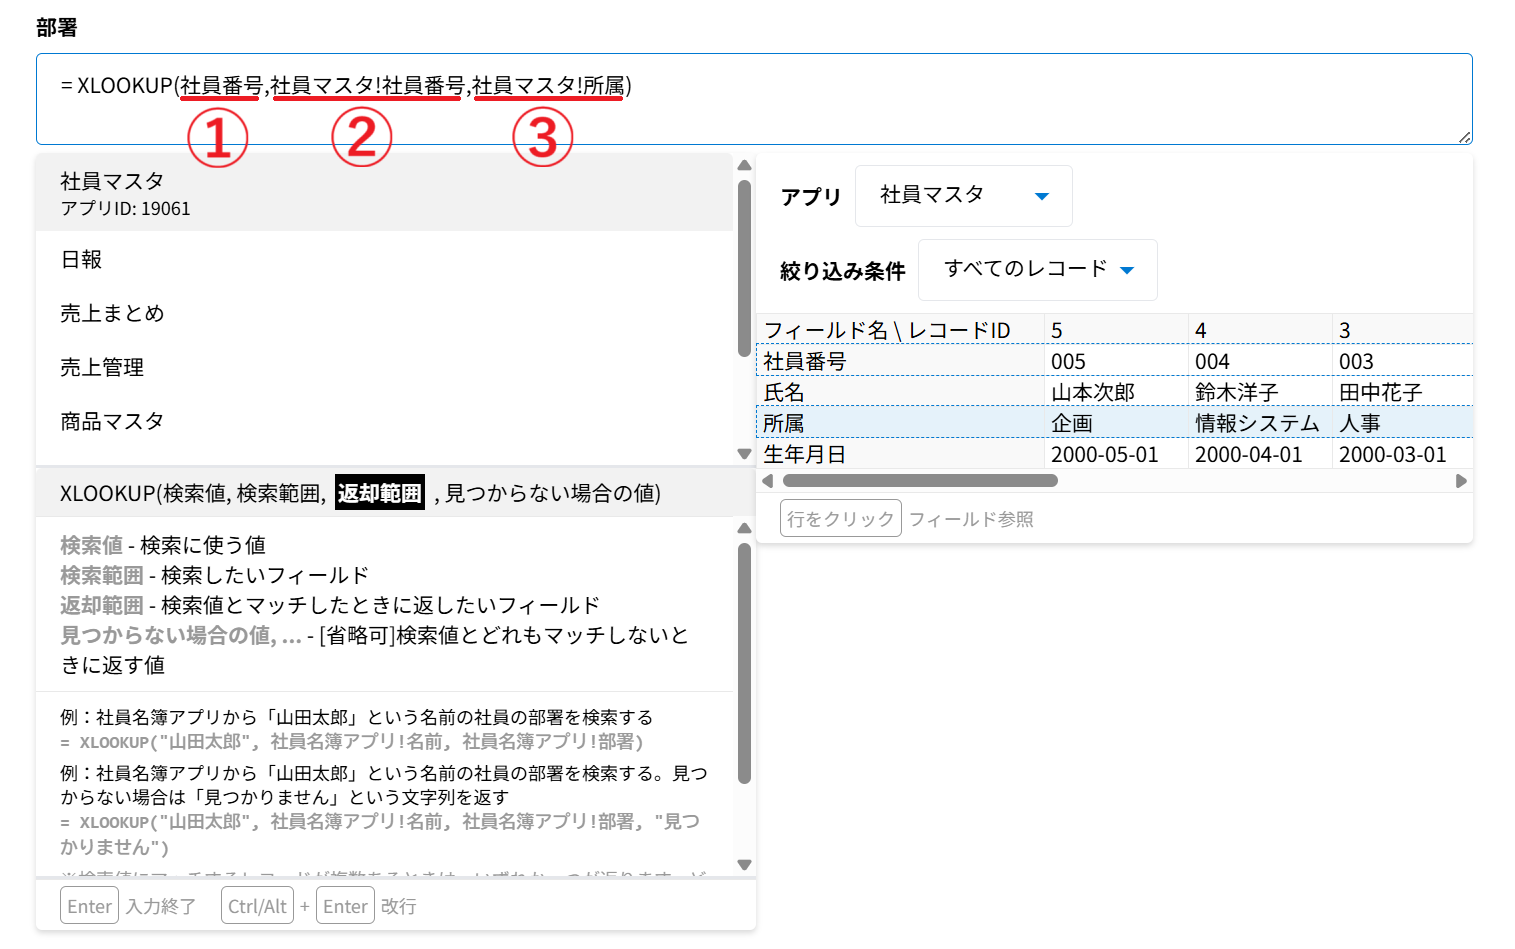Click the 氏名 field row in table
Viewport: 1515px width, 949px height.
click(900, 392)
